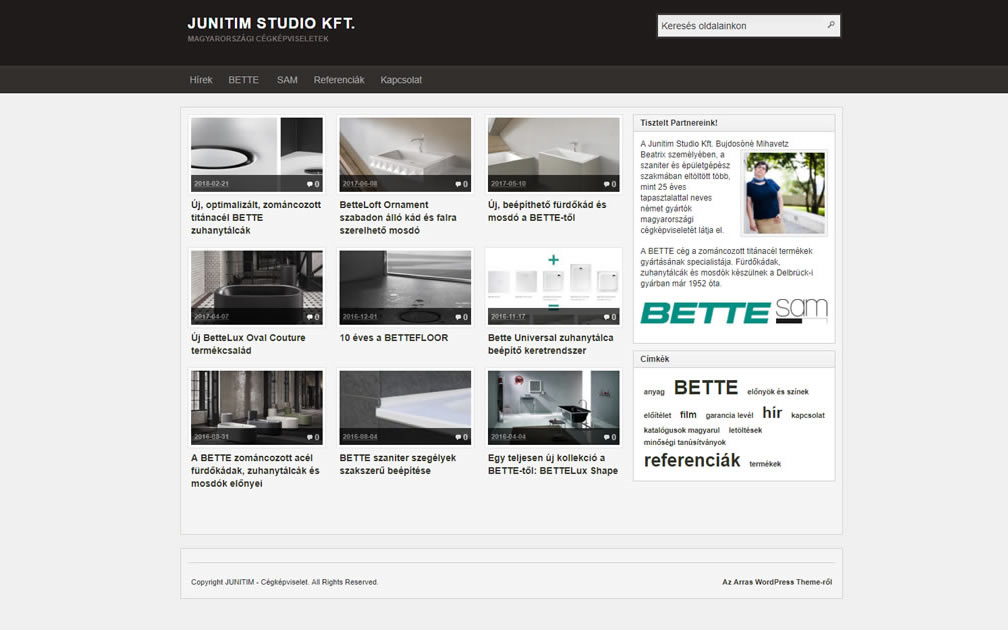
Task: Open 'A BETTE zománcozott acél fürdőkádak' title
Action: [255, 471]
